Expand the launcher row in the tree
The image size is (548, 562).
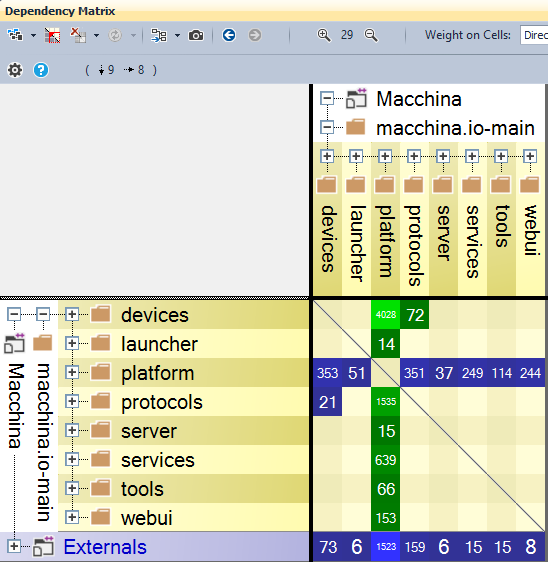click(72, 343)
